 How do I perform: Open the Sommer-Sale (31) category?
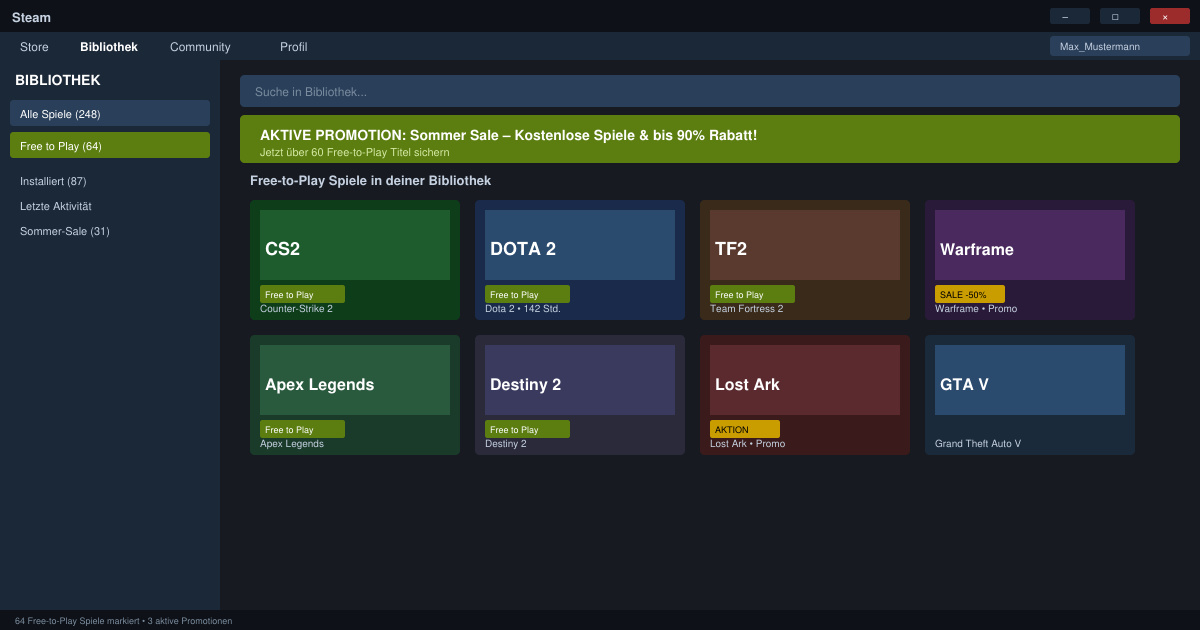pyautogui.click(x=65, y=231)
